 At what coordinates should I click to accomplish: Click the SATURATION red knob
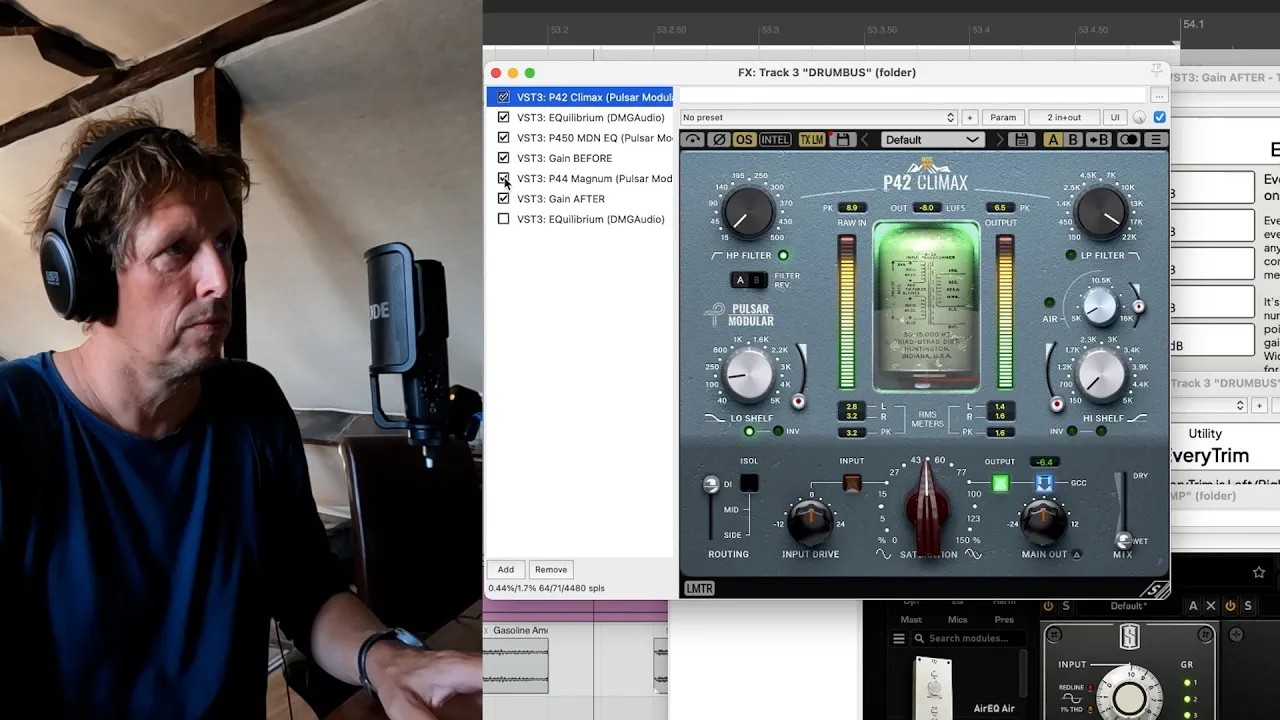[x=928, y=508]
